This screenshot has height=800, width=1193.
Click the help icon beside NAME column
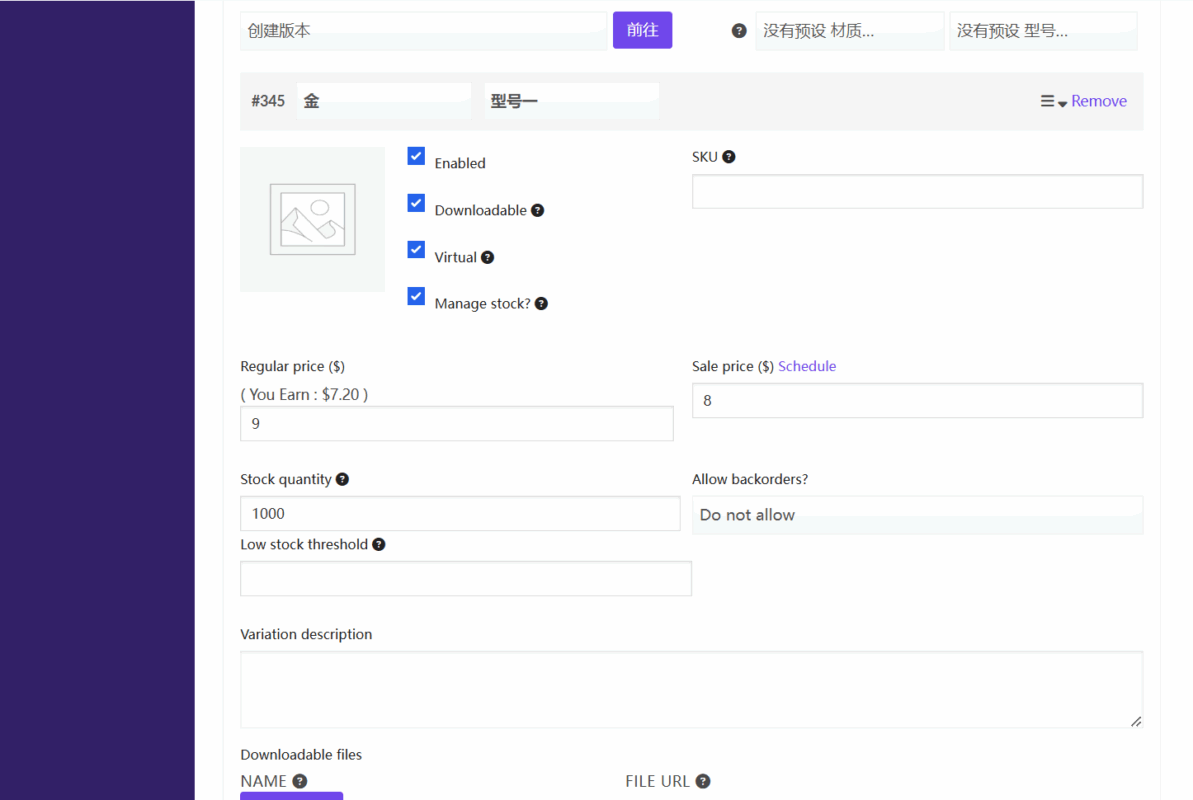click(x=299, y=781)
